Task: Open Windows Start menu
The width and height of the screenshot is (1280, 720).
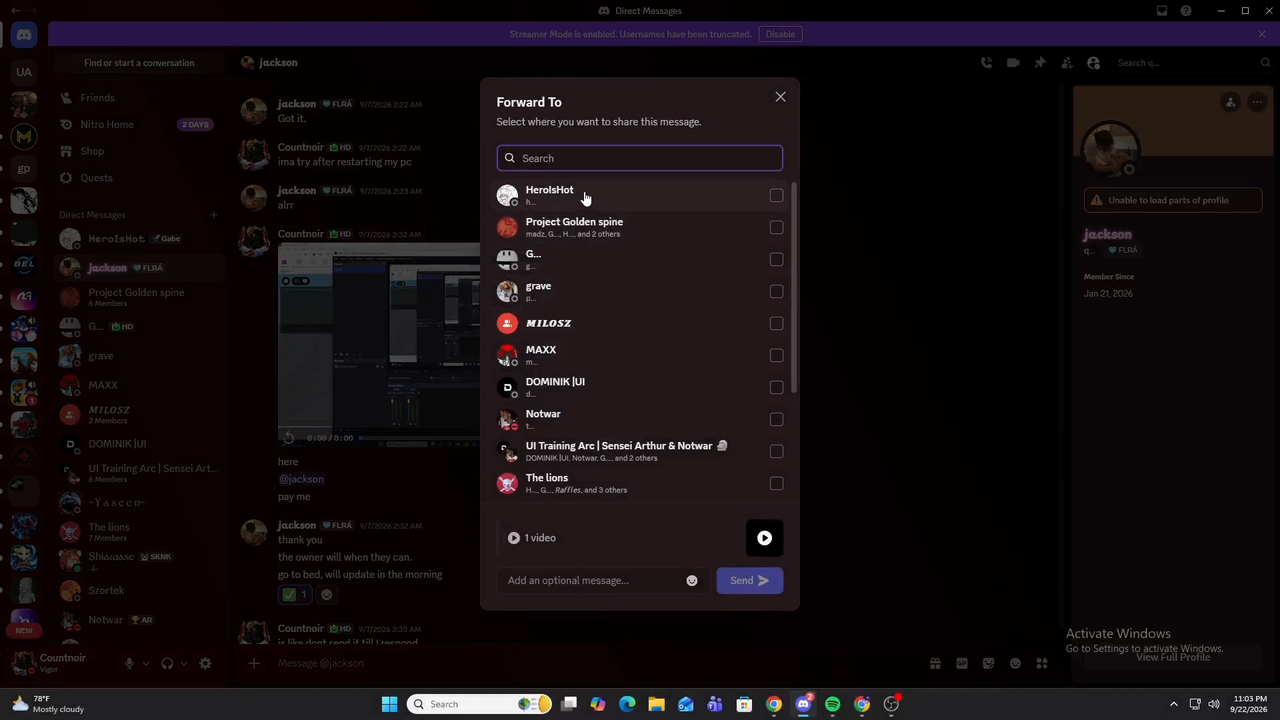Action: (x=389, y=704)
